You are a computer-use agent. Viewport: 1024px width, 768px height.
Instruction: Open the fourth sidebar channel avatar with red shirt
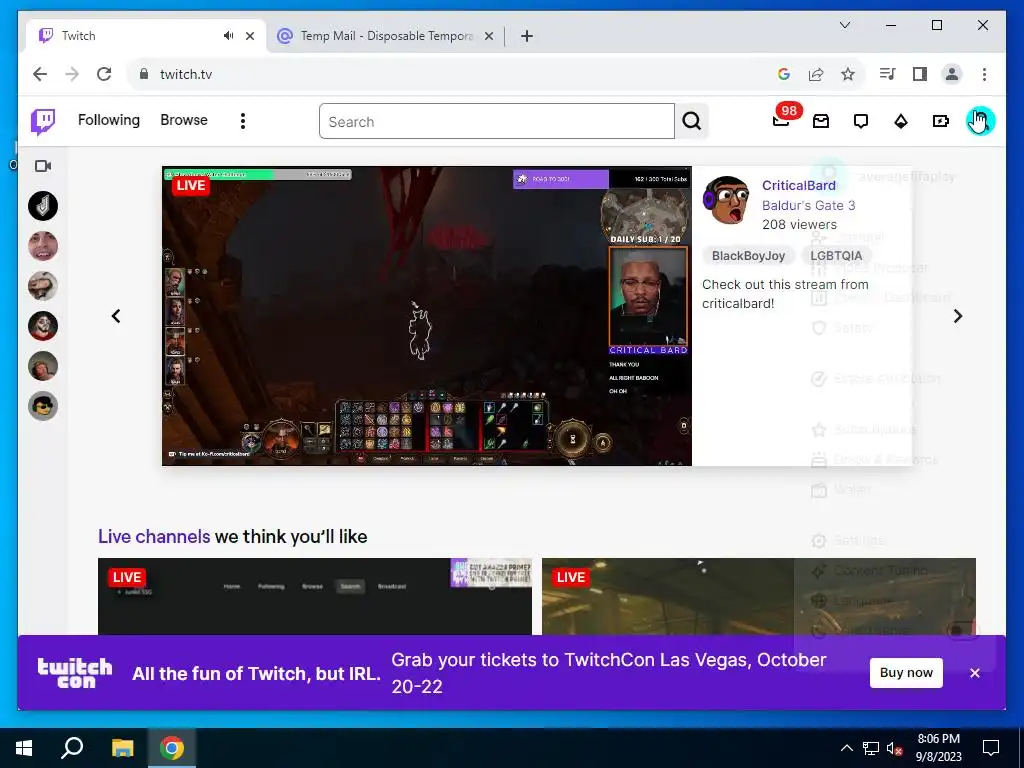pos(43,326)
